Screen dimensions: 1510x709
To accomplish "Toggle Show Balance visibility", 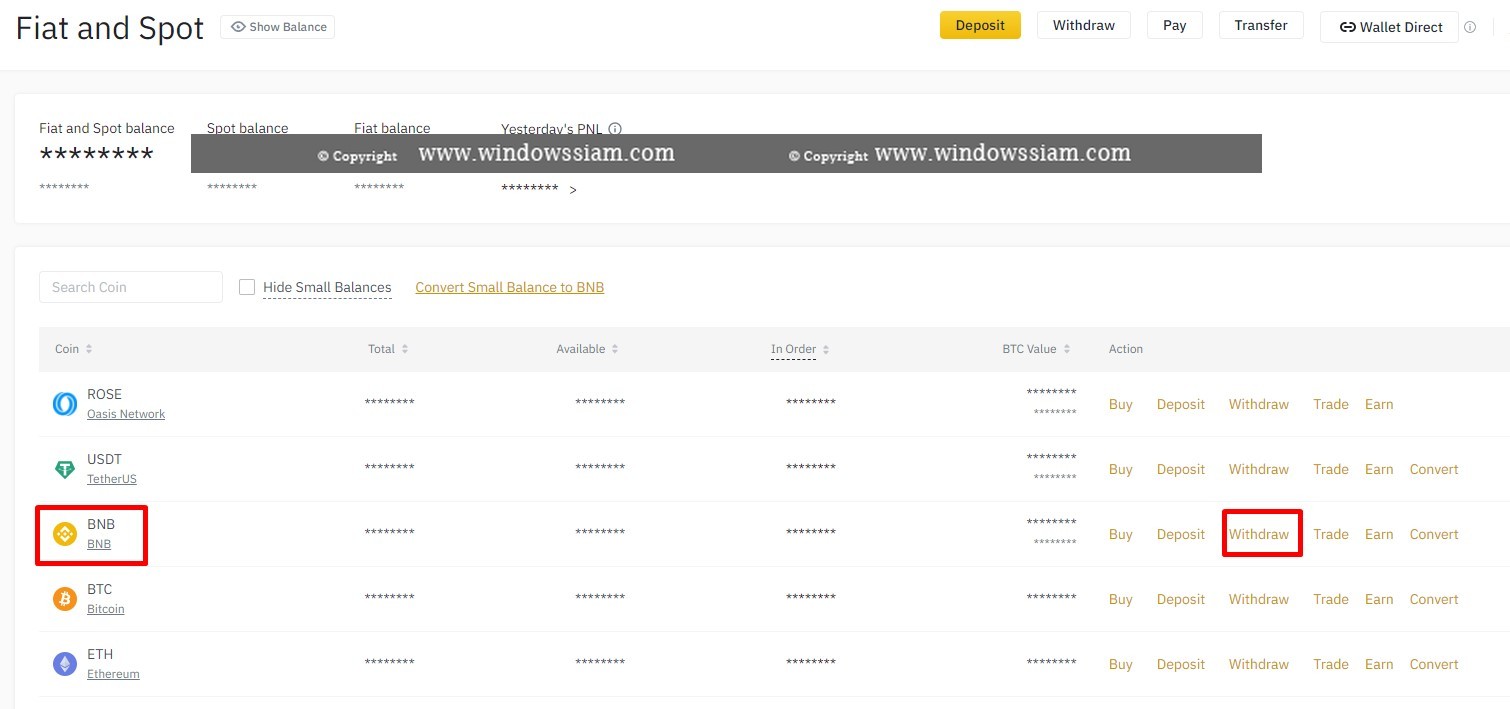I will tap(278, 27).
